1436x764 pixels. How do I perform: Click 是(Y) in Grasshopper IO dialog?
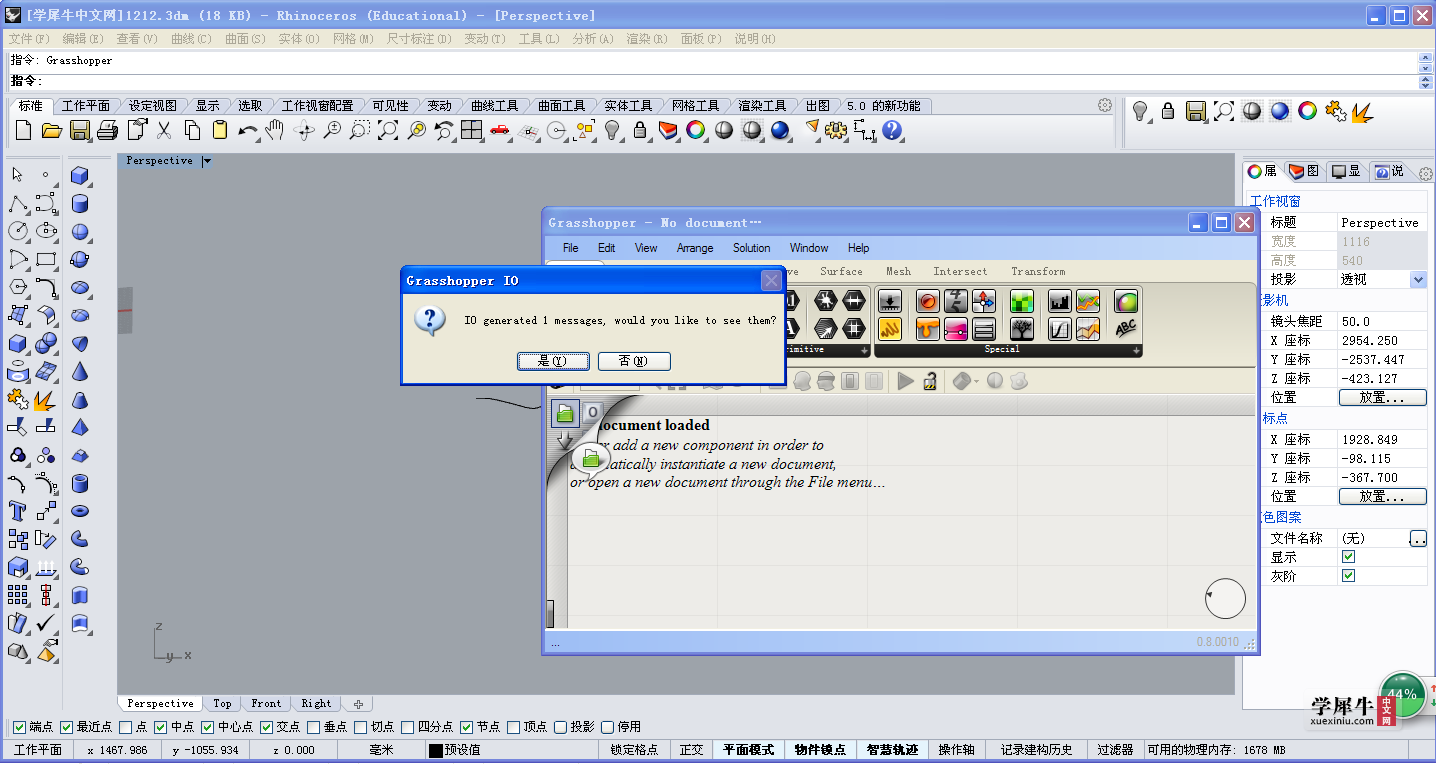553,361
